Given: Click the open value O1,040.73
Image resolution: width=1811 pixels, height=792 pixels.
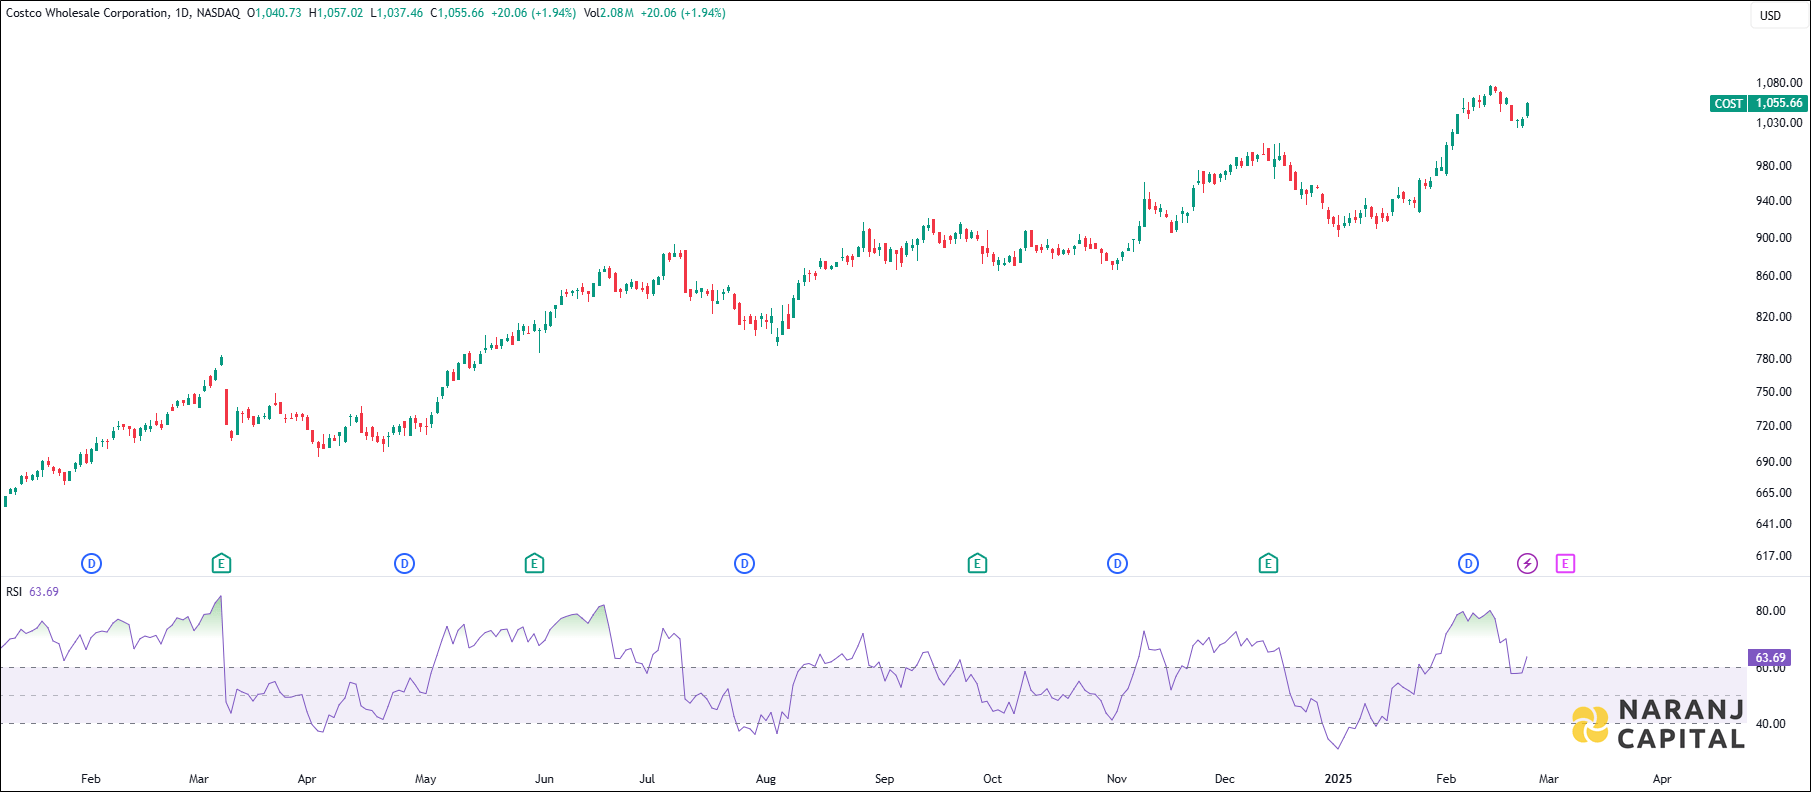Looking at the screenshot, I should [274, 13].
